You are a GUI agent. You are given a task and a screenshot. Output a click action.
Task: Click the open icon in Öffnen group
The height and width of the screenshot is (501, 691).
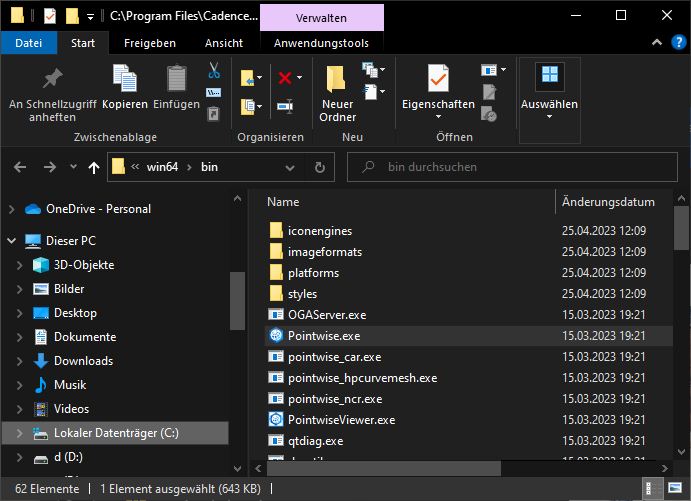point(489,70)
